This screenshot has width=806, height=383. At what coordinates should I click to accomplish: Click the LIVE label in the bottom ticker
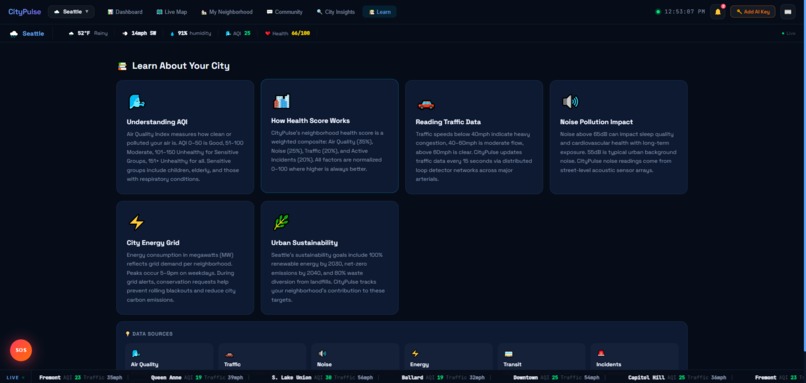coord(12,377)
